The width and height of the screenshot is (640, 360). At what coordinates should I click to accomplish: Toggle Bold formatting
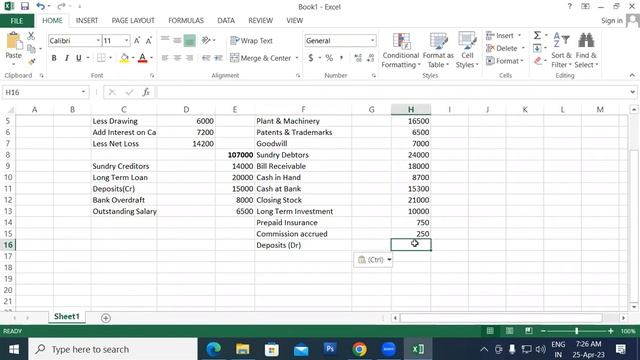point(54,58)
